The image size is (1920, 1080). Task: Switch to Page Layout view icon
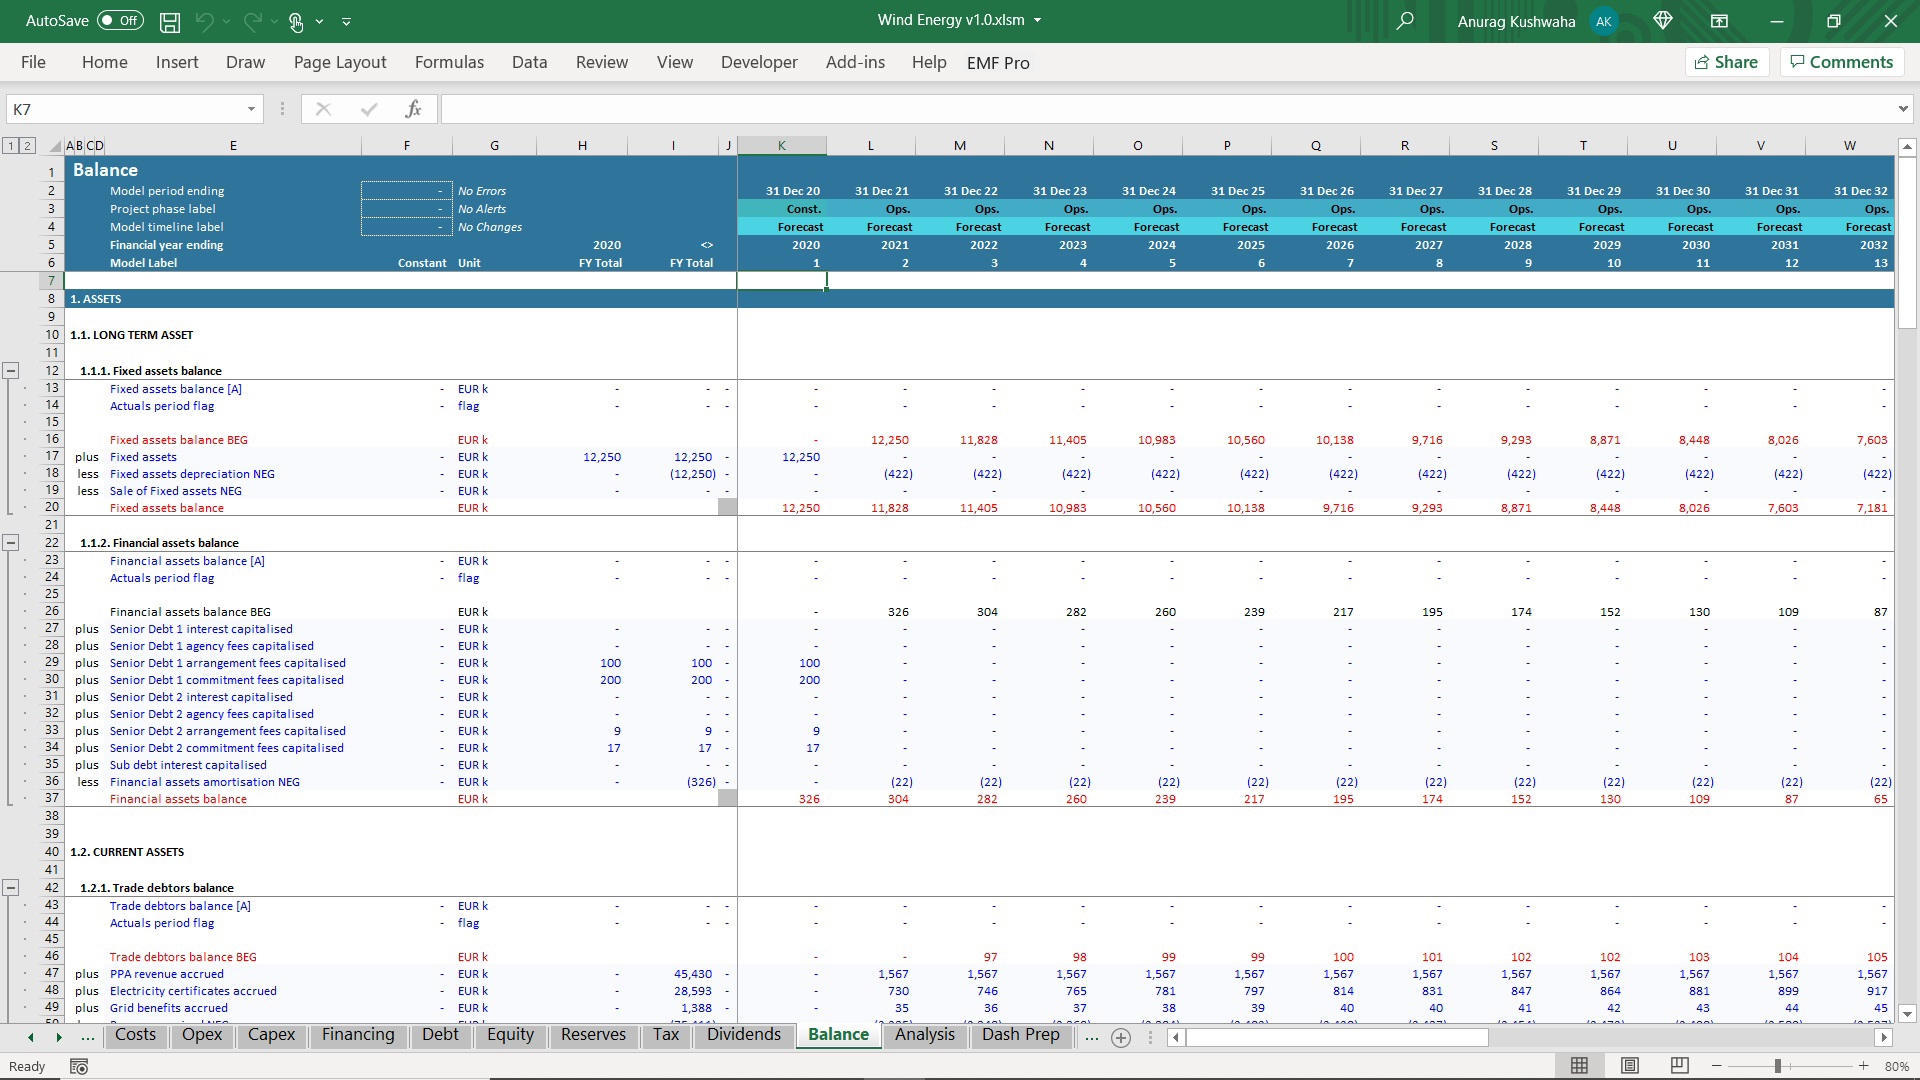click(x=1630, y=1066)
